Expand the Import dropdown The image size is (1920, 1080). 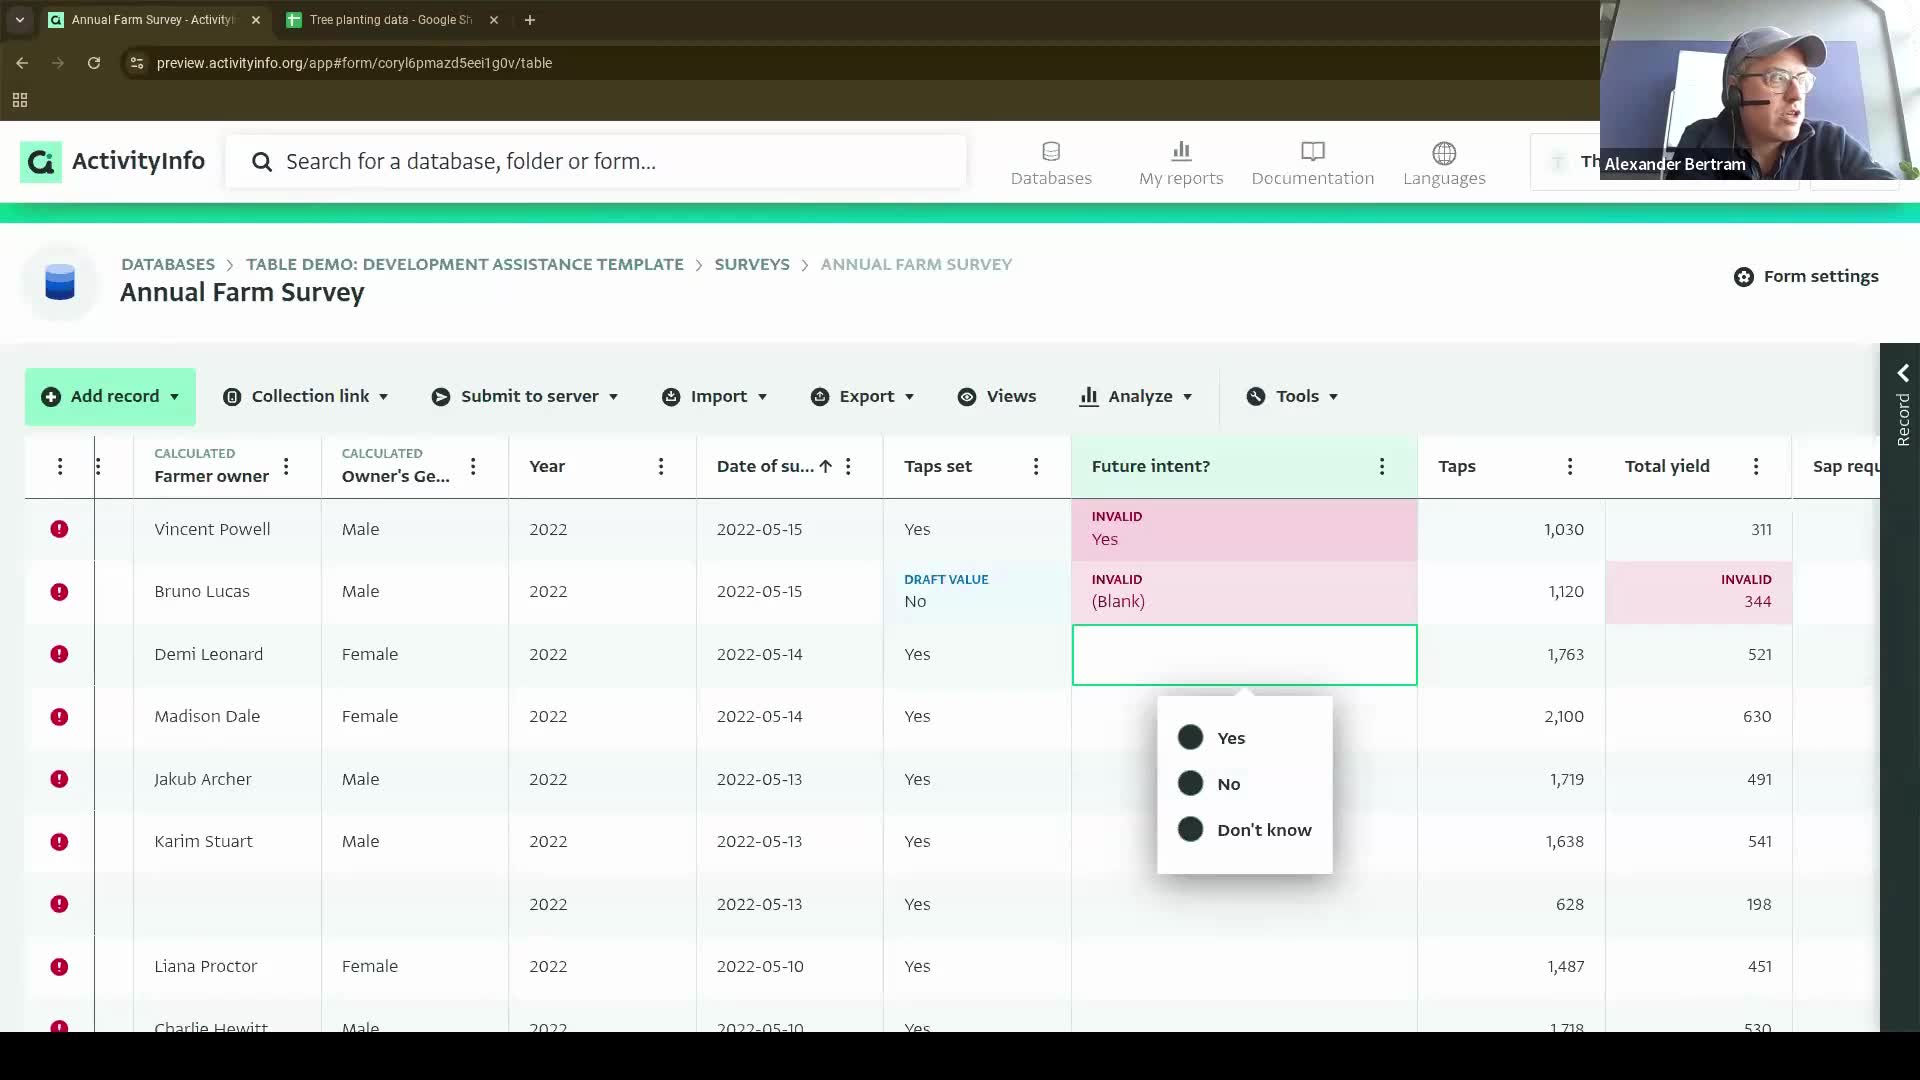point(762,397)
